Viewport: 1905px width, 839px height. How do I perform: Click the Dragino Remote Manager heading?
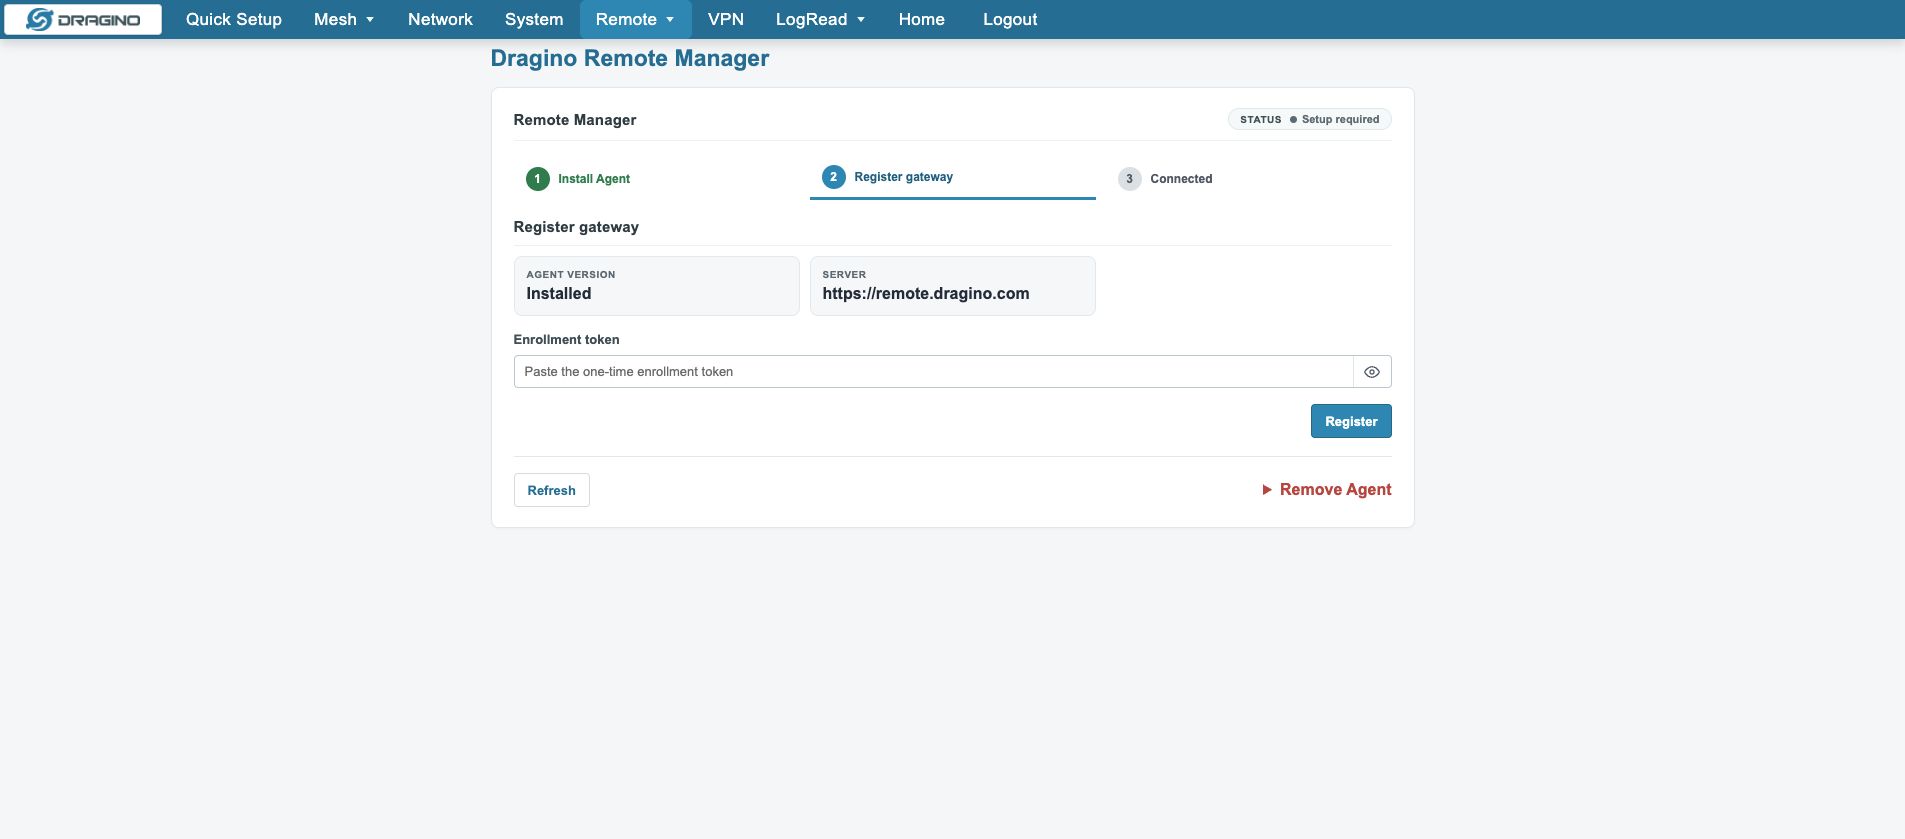click(x=630, y=58)
